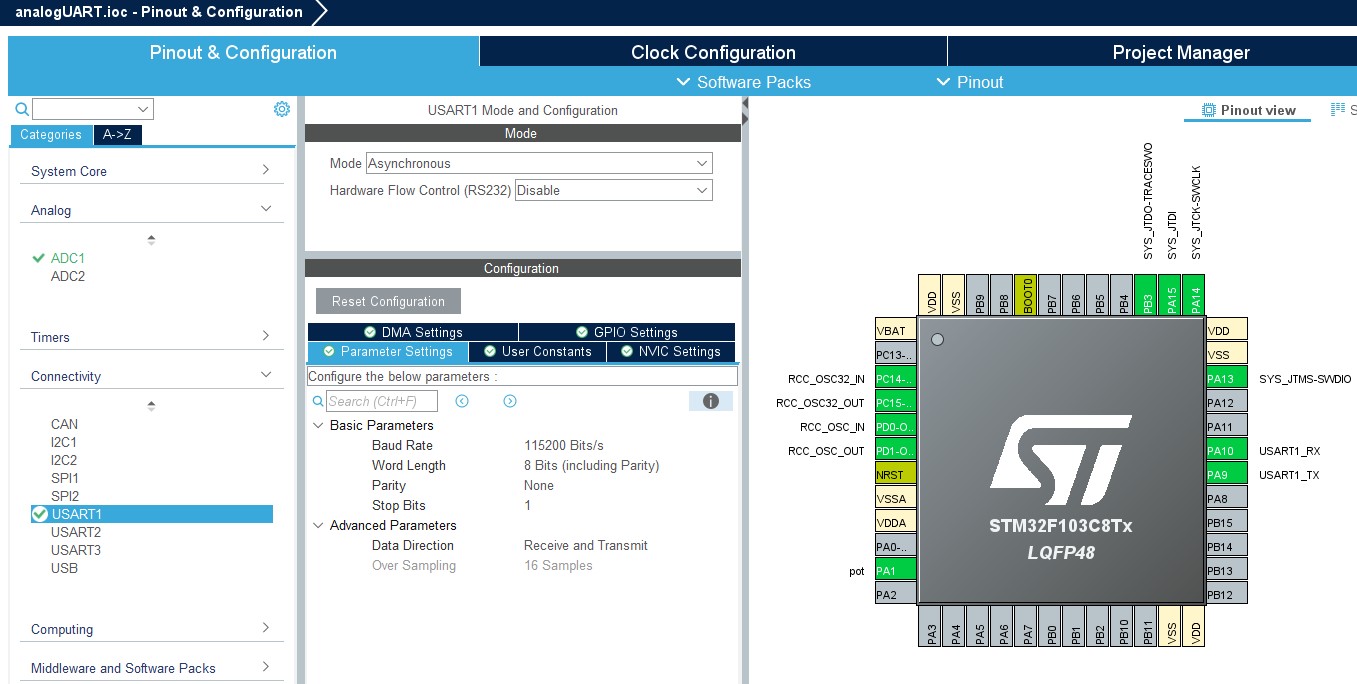Open the Software Packs dropdown menu
Viewport: 1357px width, 684px height.
[x=743, y=82]
